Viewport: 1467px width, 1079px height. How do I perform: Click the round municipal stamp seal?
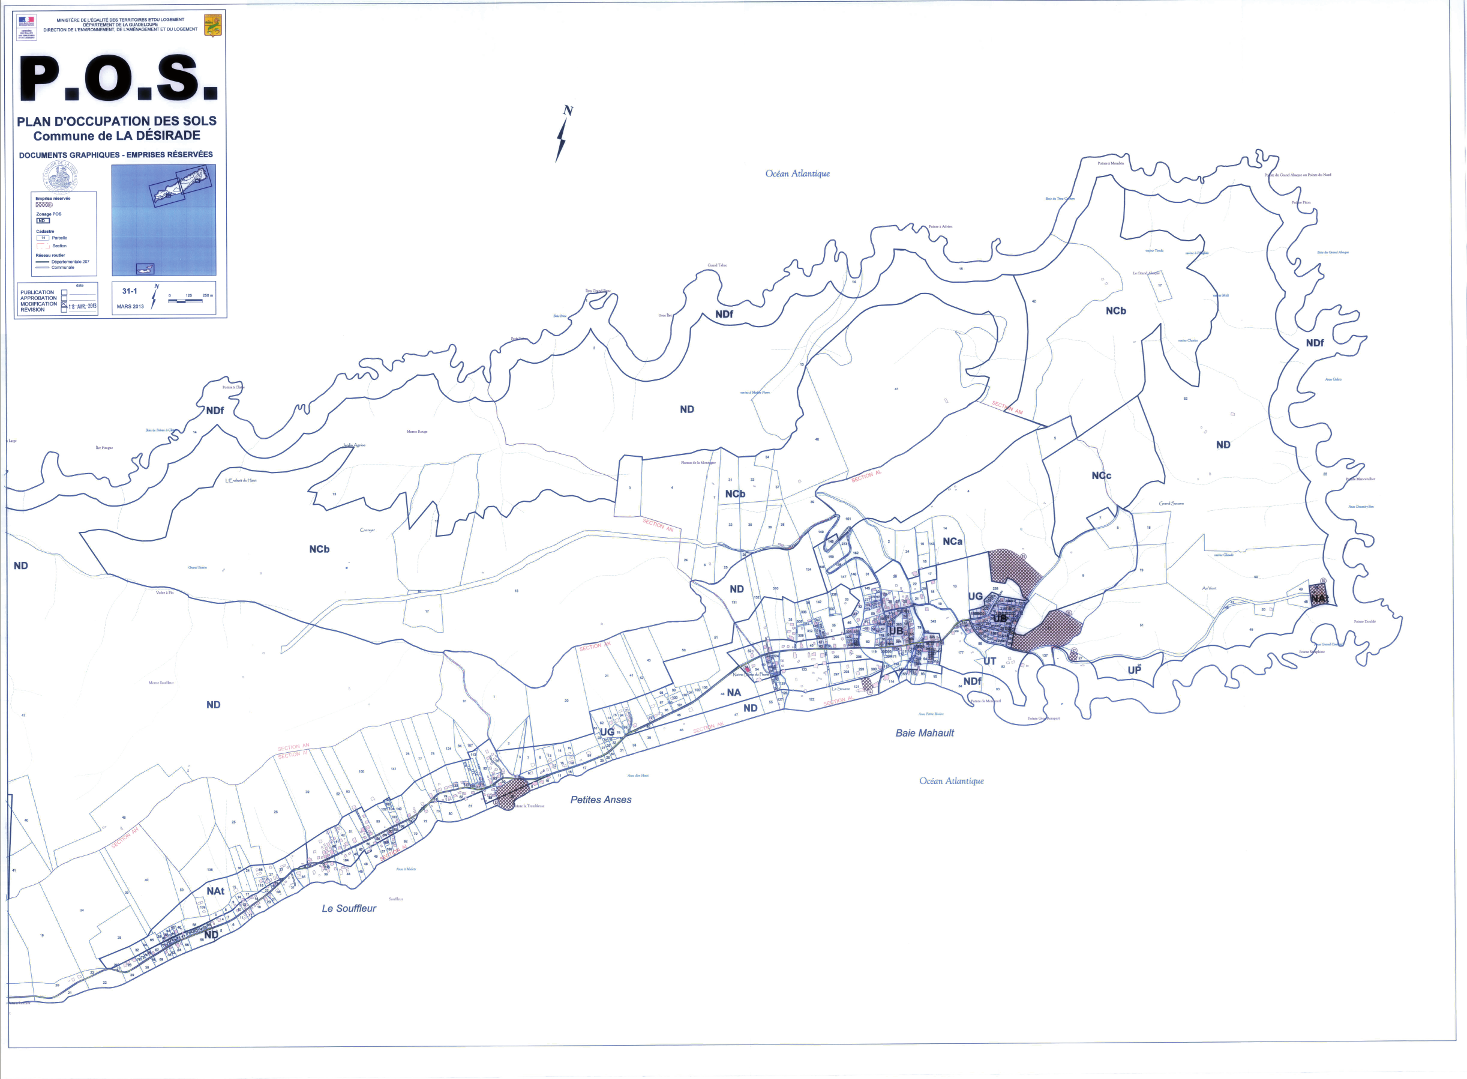click(x=61, y=177)
